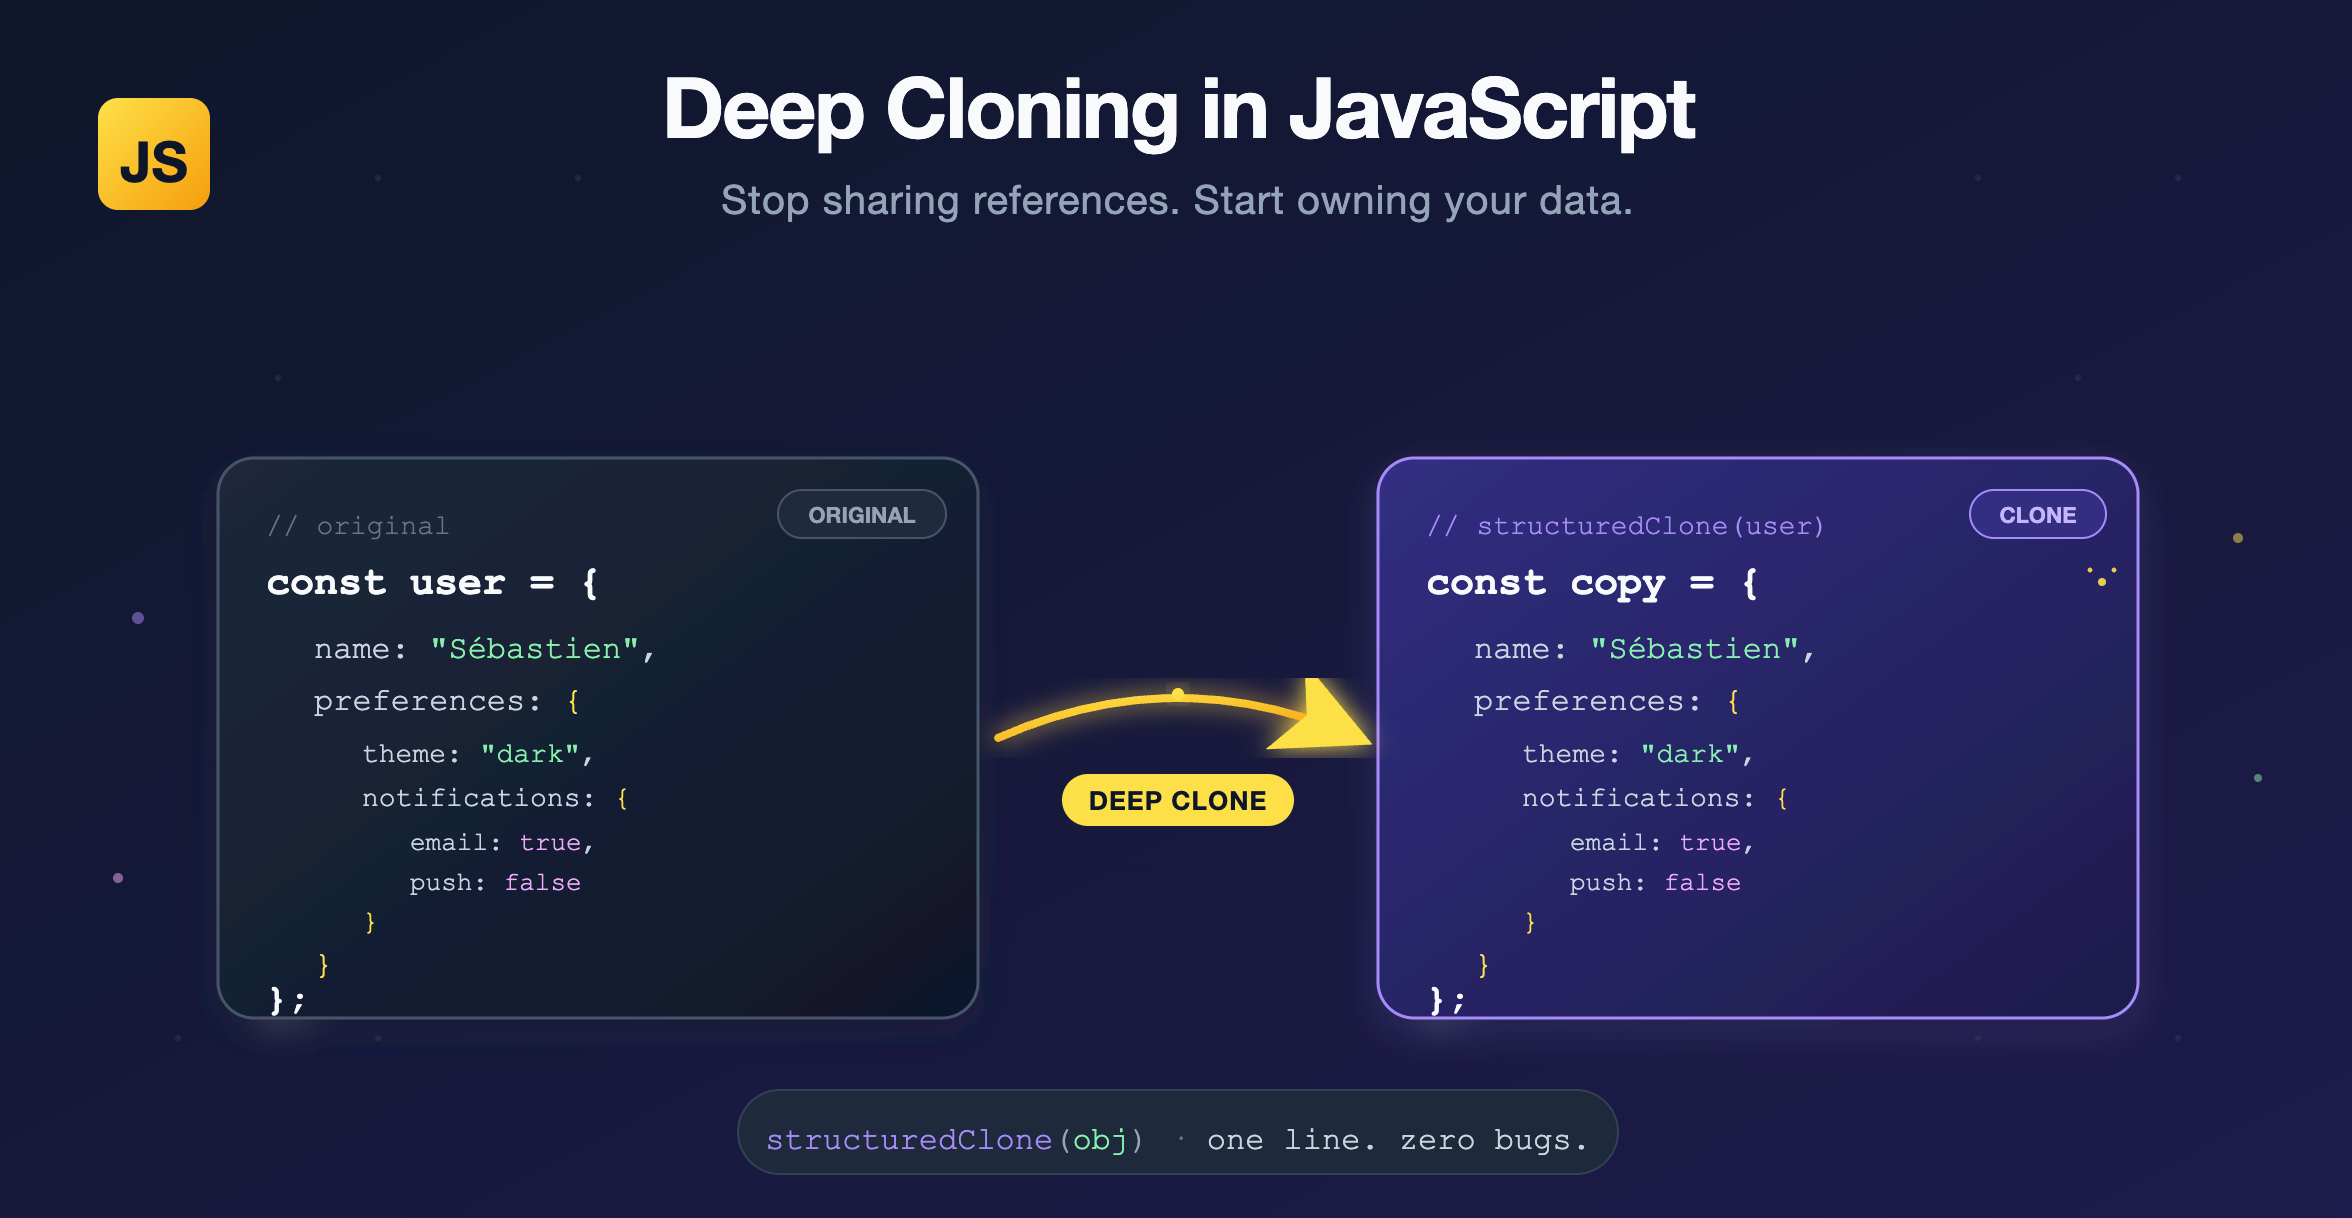2352x1218 pixels.
Task: Click the subtitle "Stop sharing references. Start owning your data."
Action: coord(1177,201)
